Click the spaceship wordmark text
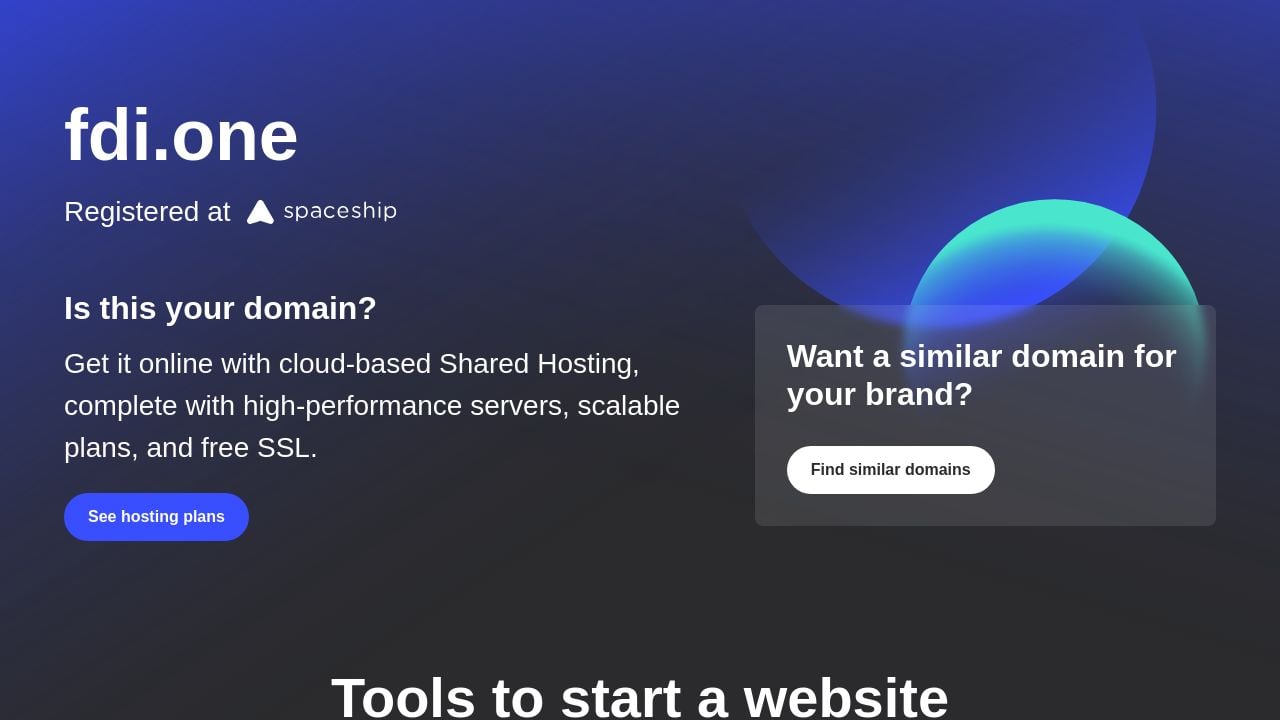The width and height of the screenshot is (1280, 720). click(340, 211)
